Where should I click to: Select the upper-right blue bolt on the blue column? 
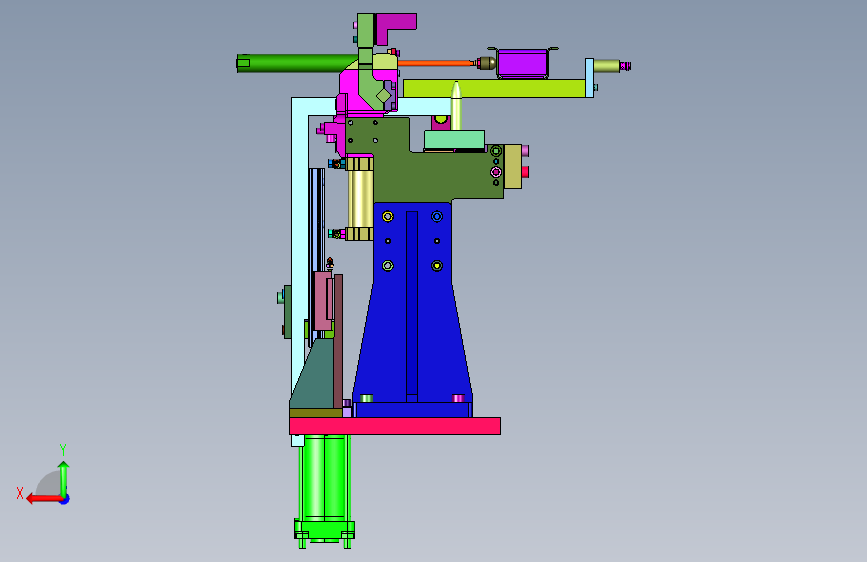pyautogui.click(x=437, y=216)
